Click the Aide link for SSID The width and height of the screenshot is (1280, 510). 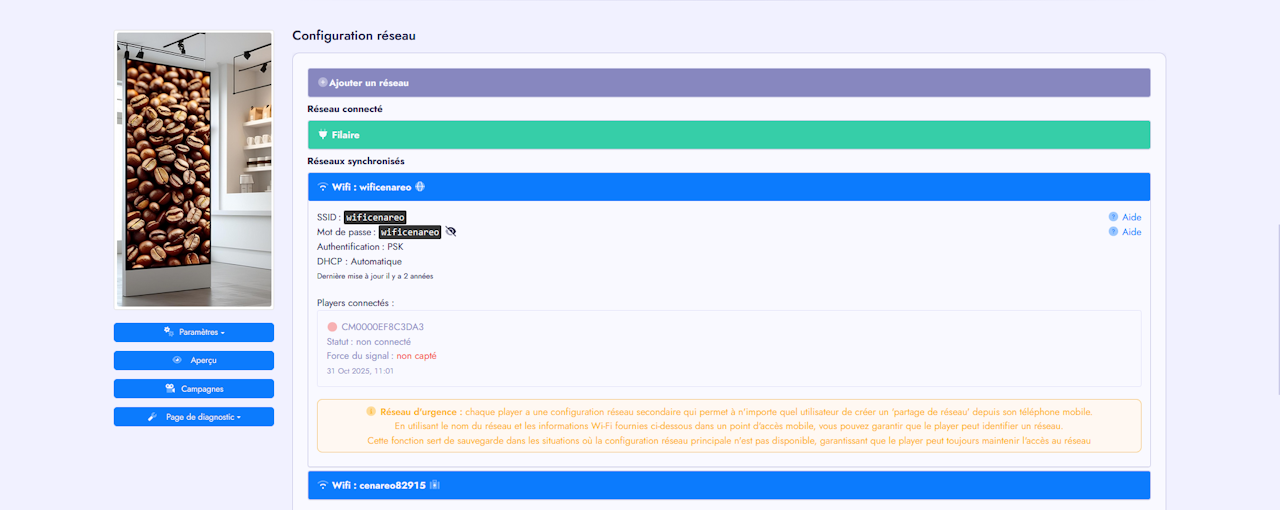click(x=1131, y=217)
